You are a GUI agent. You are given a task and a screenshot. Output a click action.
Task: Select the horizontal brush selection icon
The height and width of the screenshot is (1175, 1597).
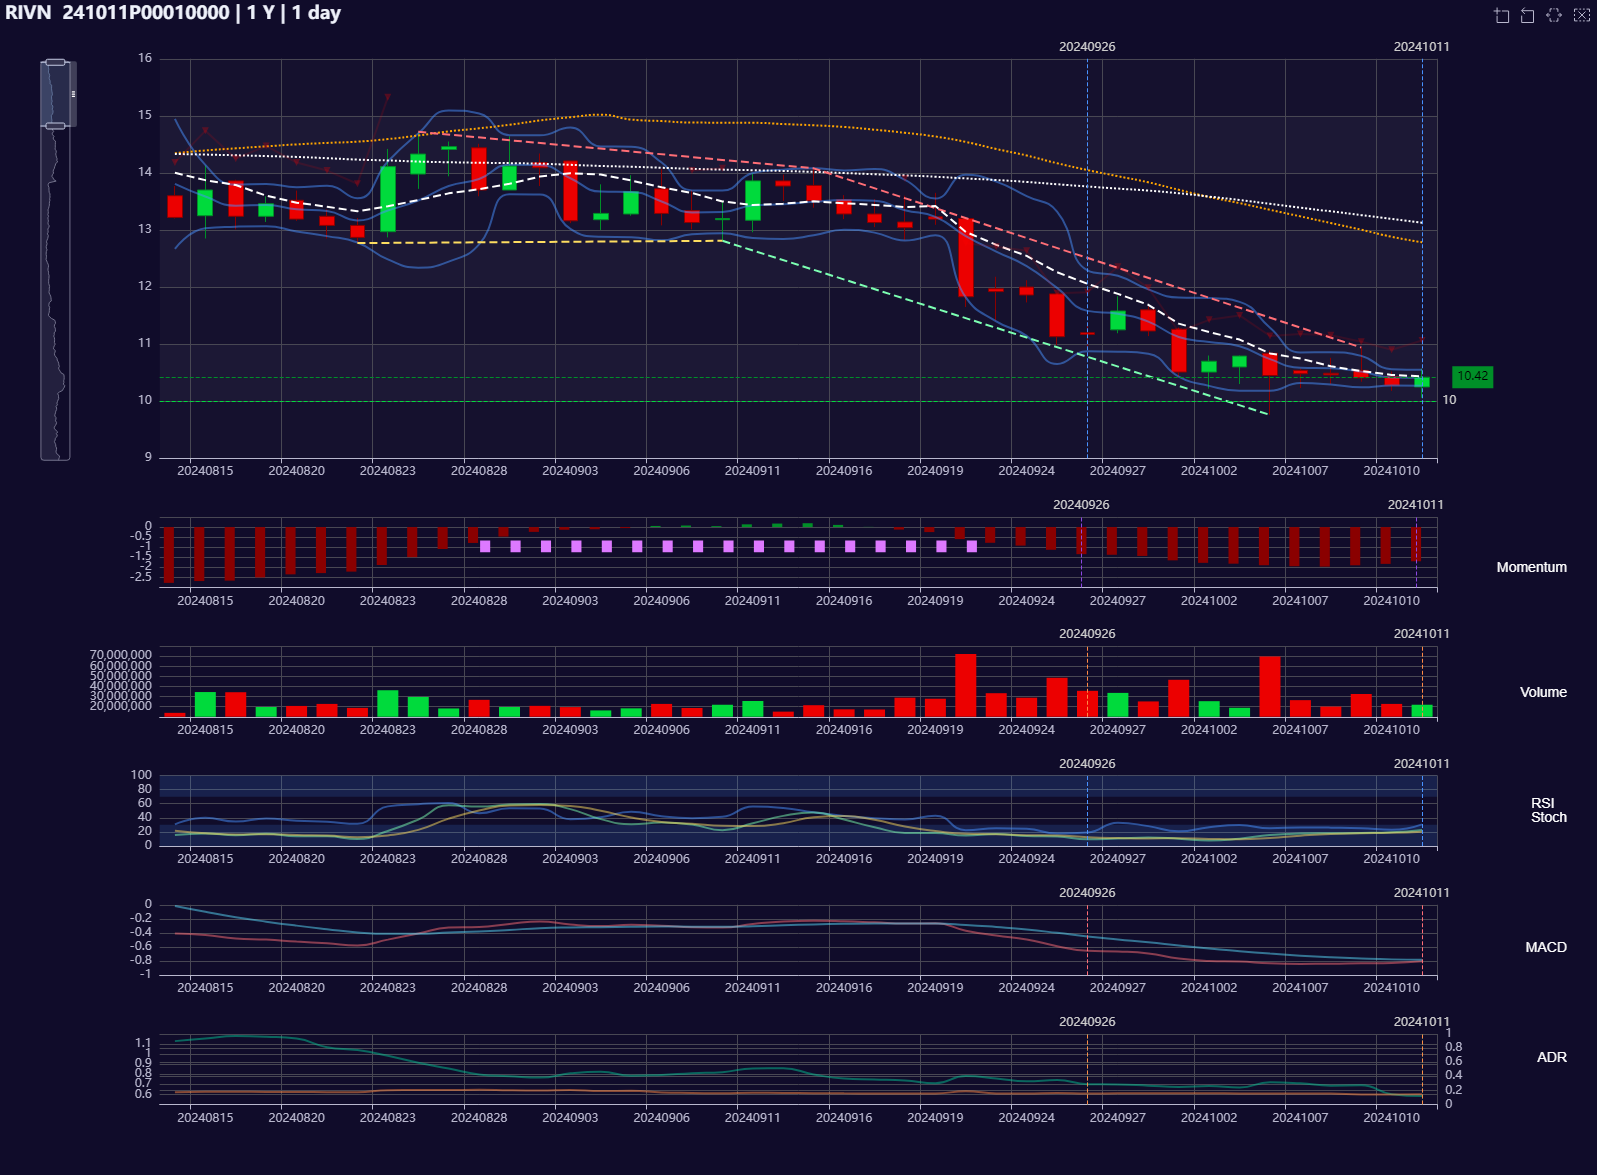pyautogui.click(x=1554, y=15)
